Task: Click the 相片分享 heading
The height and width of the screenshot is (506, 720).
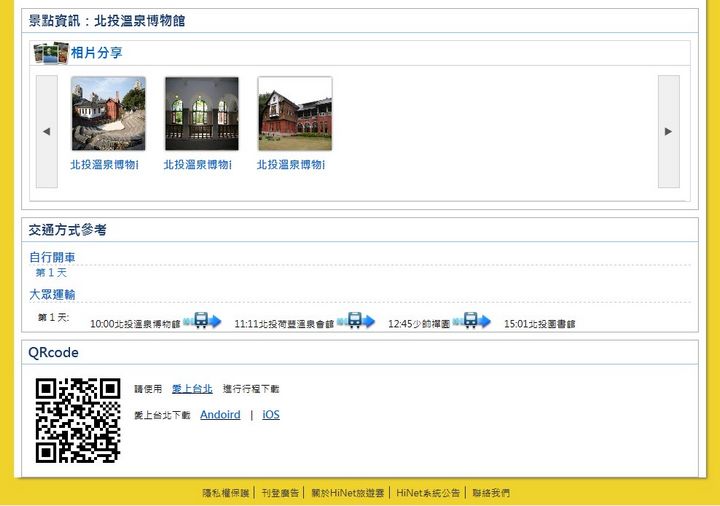Action: coord(96,53)
